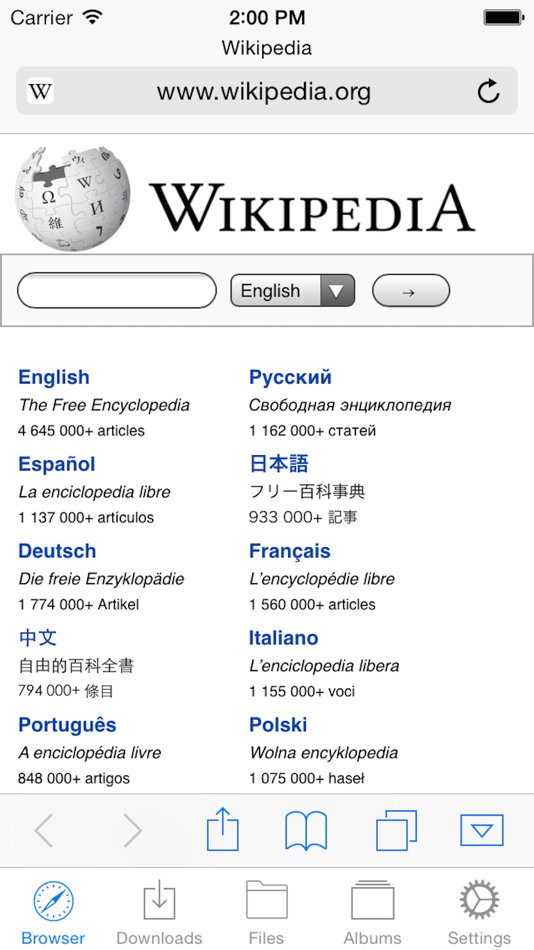Tap the text '1 774 000+ Artikel'

[79, 604]
